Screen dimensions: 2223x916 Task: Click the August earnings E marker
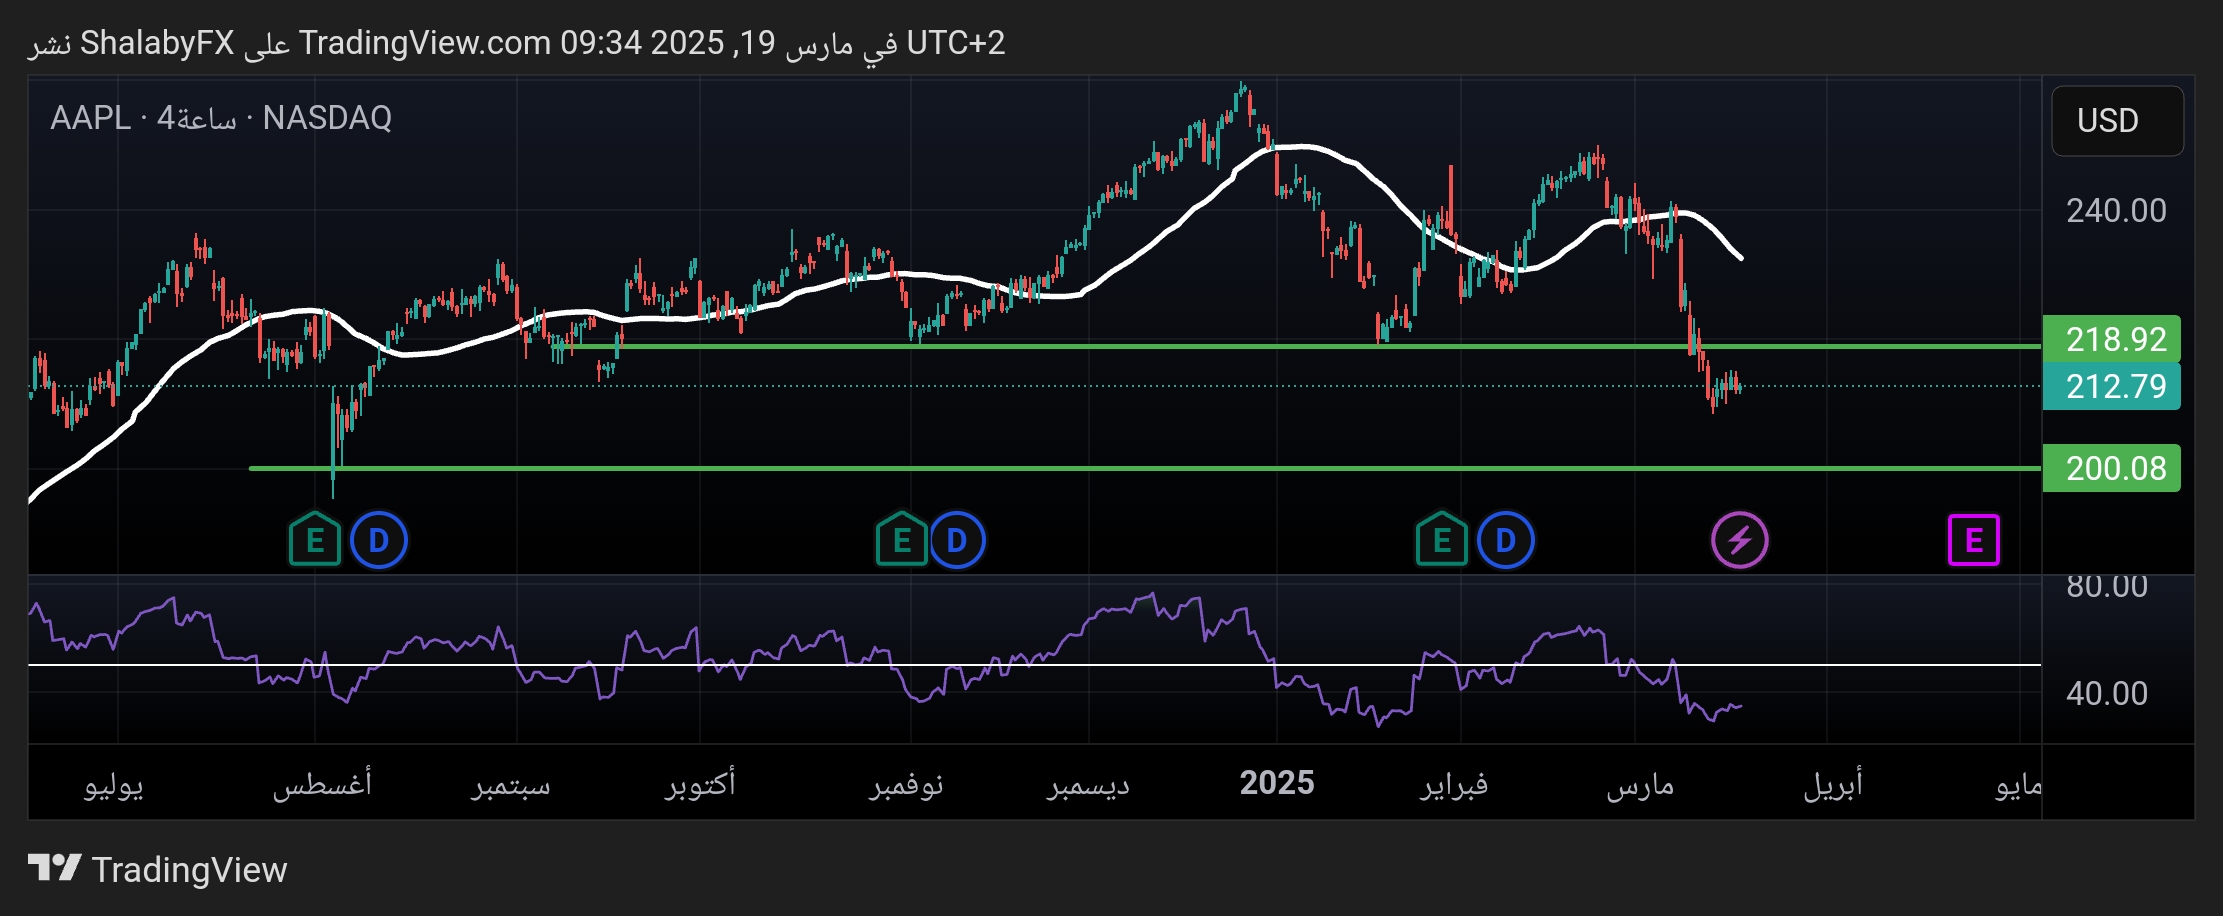(315, 540)
